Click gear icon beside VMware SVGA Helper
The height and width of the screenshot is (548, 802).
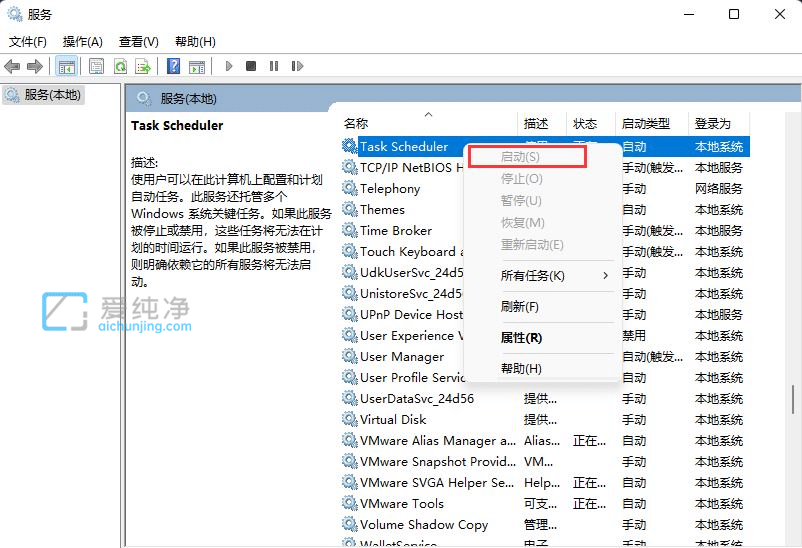(x=350, y=482)
